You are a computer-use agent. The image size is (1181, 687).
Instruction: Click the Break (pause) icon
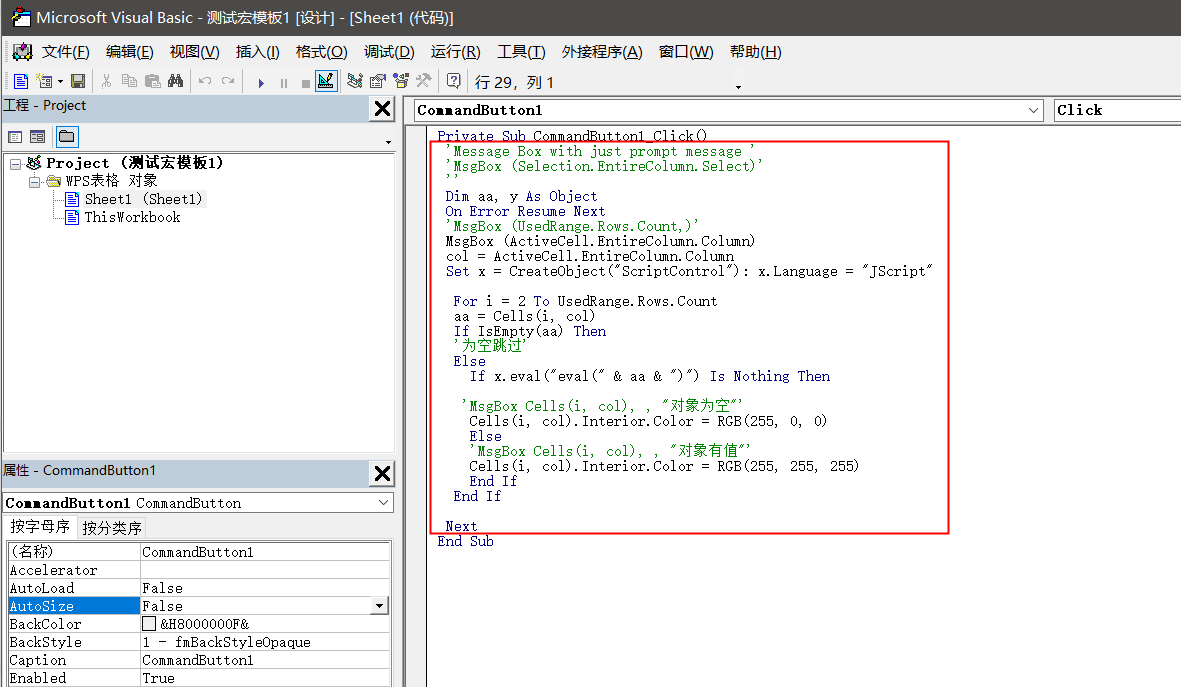pyautogui.click(x=283, y=81)
